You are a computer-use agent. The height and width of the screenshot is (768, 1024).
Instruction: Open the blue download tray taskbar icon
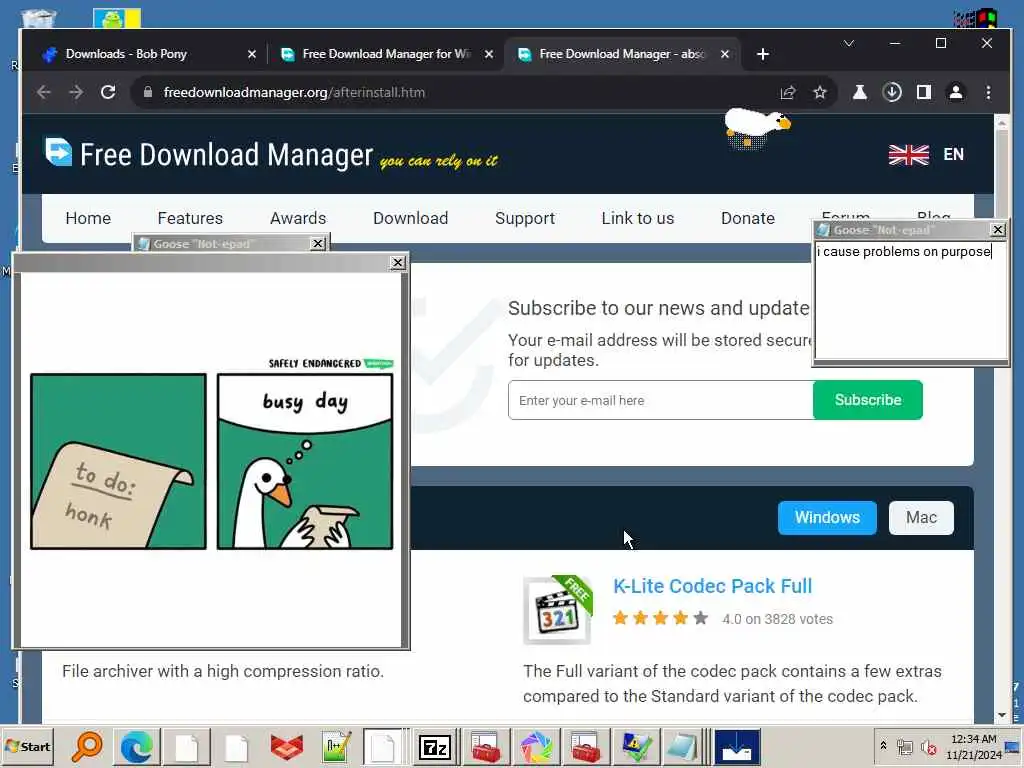pos(737,746)
